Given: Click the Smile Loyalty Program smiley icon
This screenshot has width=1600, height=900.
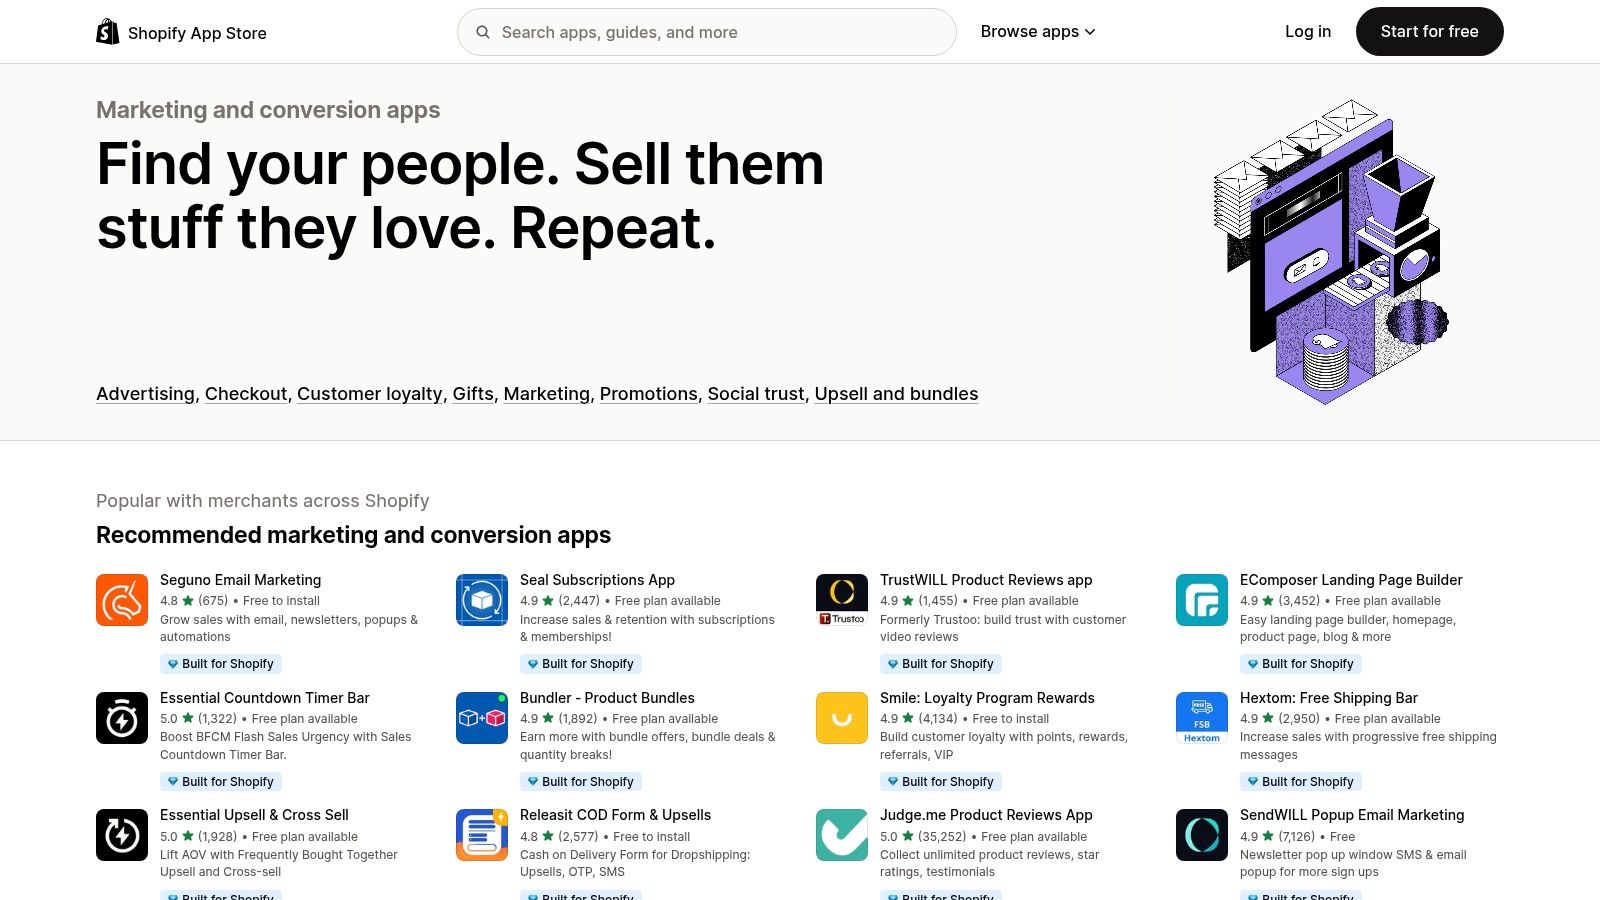Looking at the screenshot, I should tap(841, 717).
